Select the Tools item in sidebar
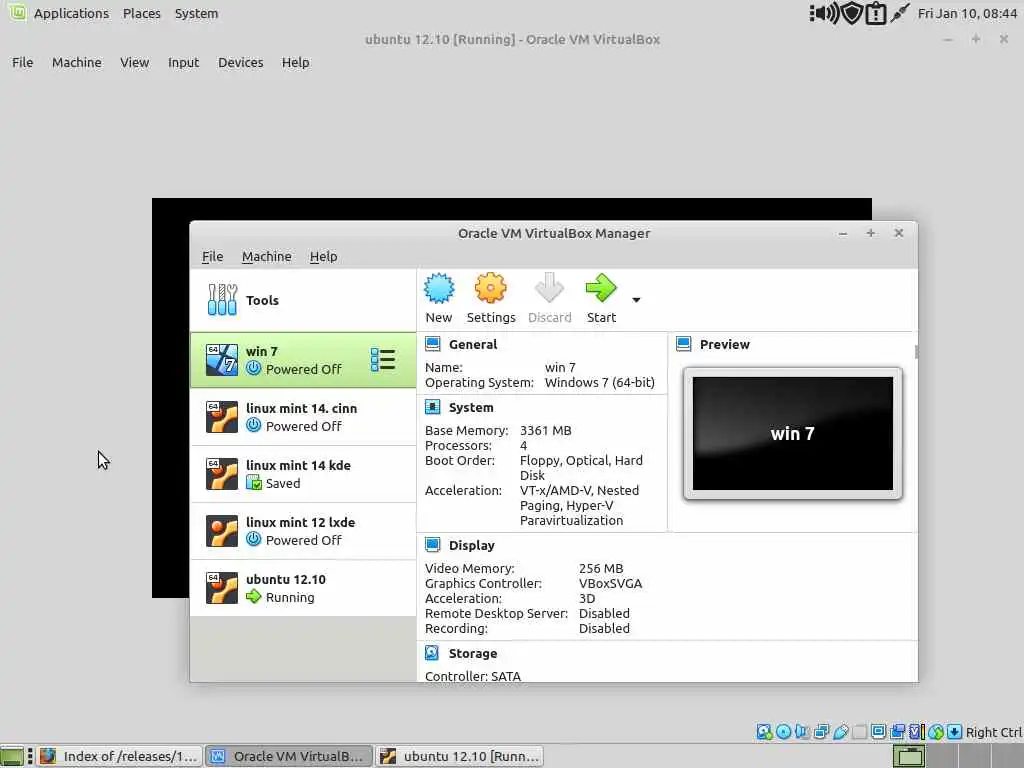The width and height of the screenshot is (1024, 768). [x=302, y=300]
